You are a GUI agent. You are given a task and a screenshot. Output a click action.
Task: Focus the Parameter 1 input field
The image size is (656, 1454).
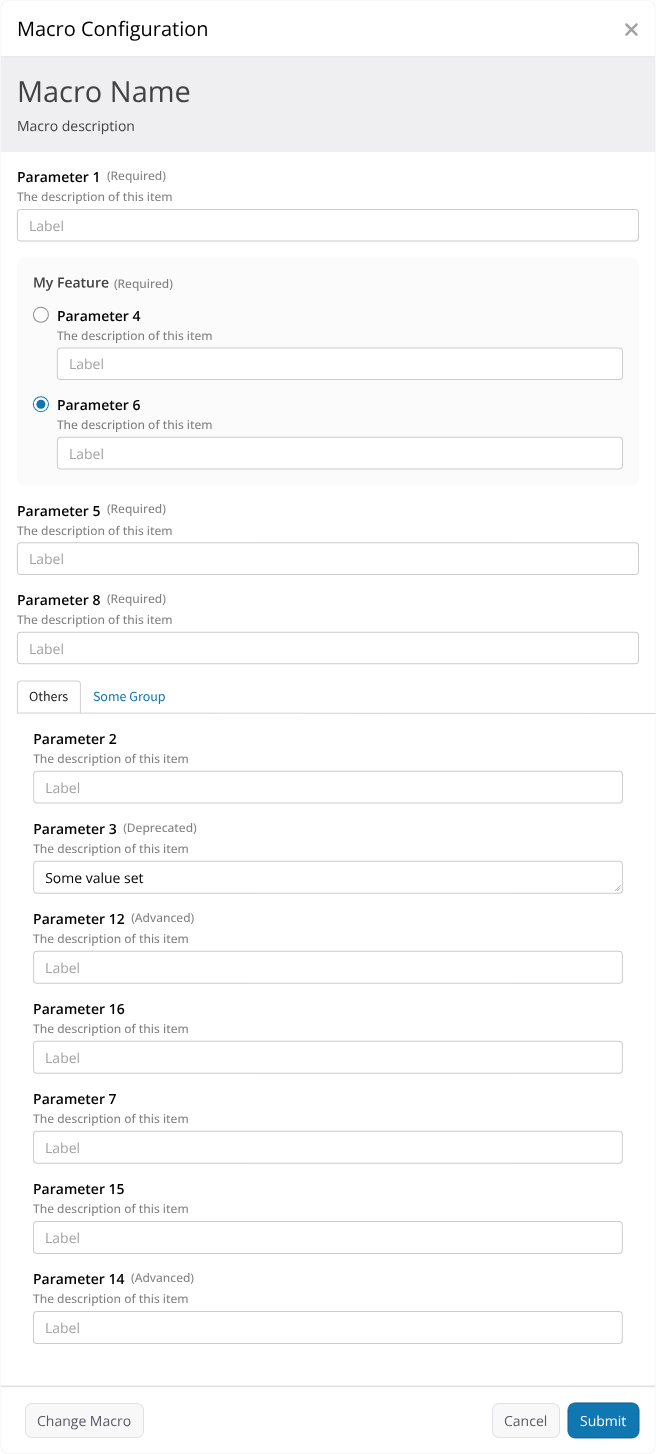pyautogui.click(x=328, y=225)
